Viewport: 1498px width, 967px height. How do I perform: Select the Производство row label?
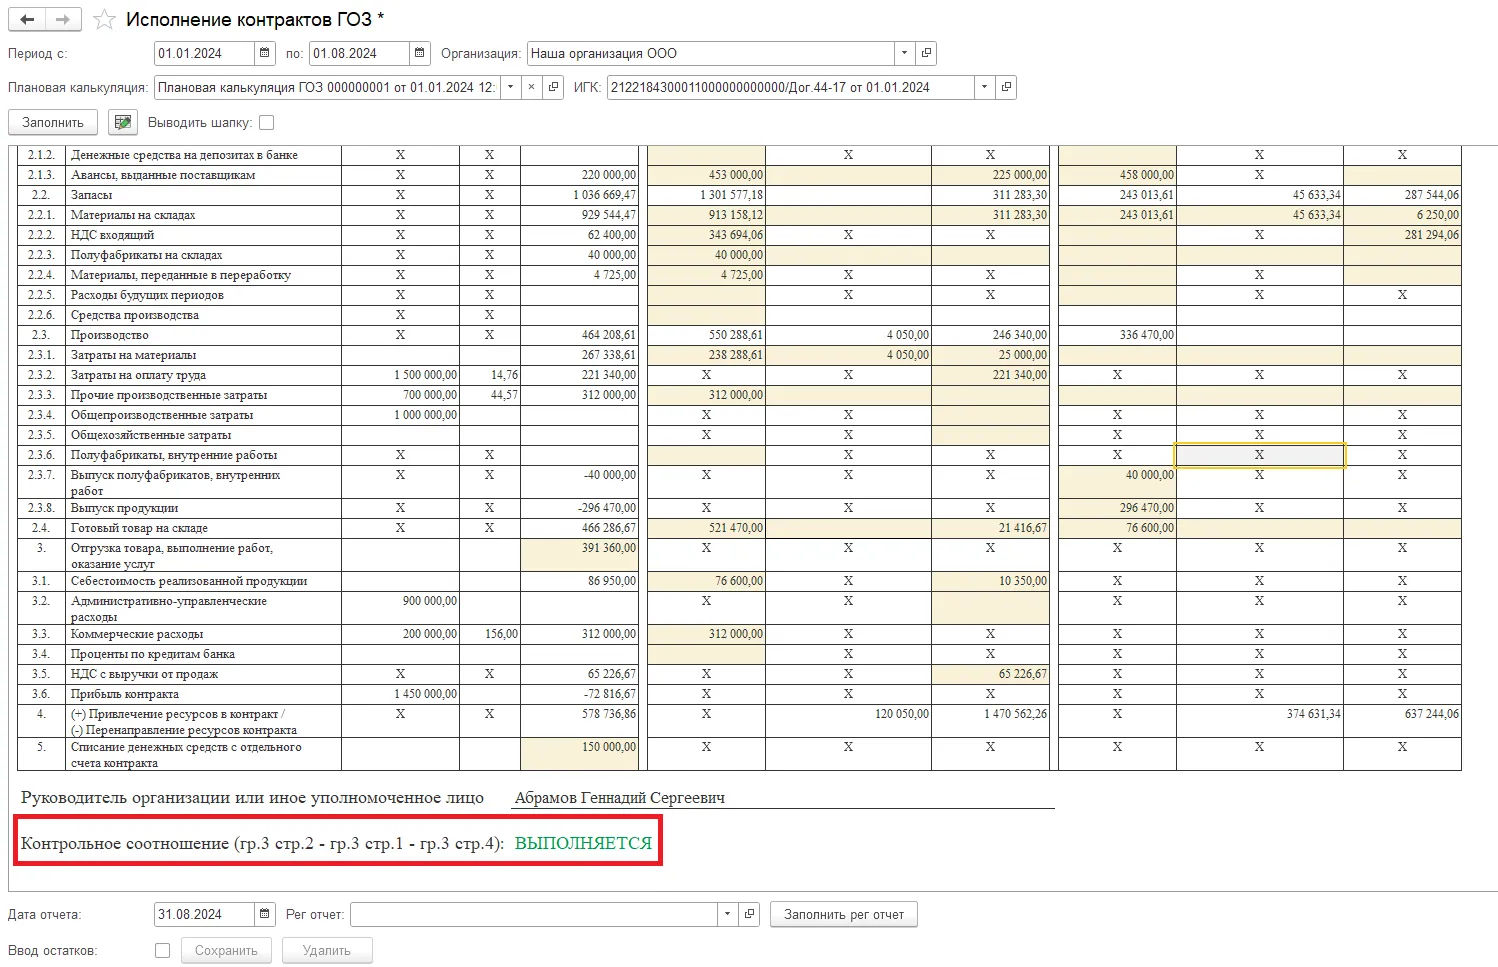[x=109, y=335]
